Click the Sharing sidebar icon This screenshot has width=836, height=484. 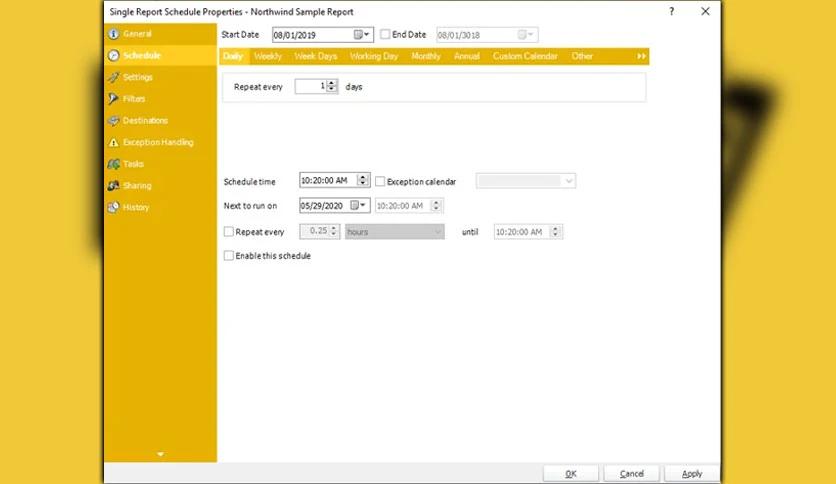(x=114, y=186)
